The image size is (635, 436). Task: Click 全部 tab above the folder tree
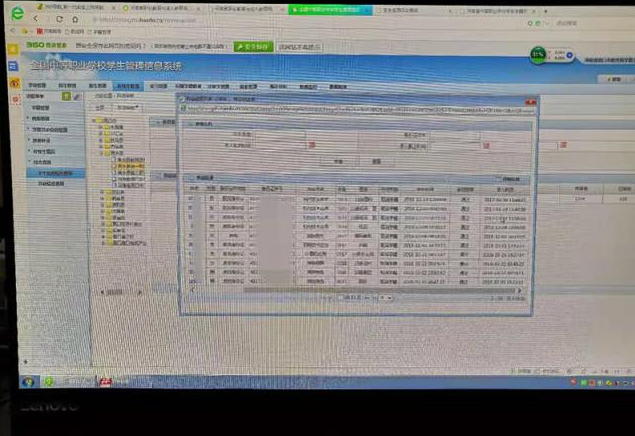pos(100,108)
